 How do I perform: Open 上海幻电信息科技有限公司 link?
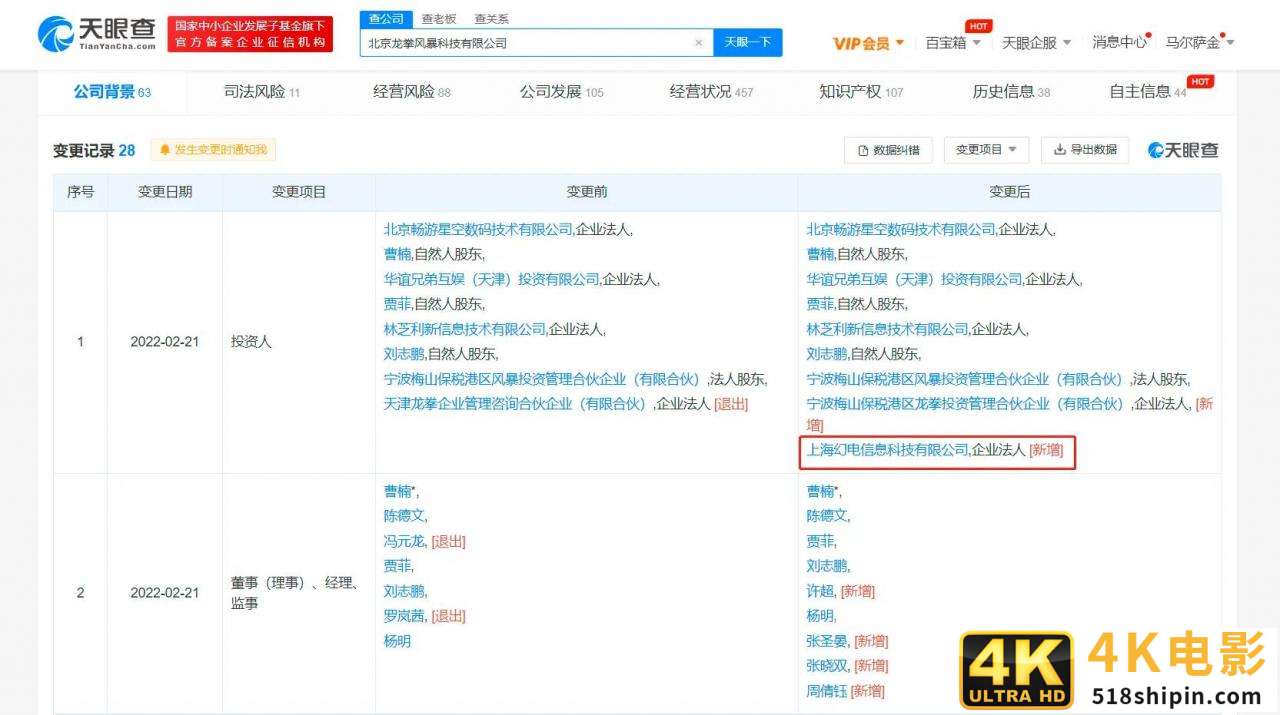pyautogui.click(x=887, y=450)
